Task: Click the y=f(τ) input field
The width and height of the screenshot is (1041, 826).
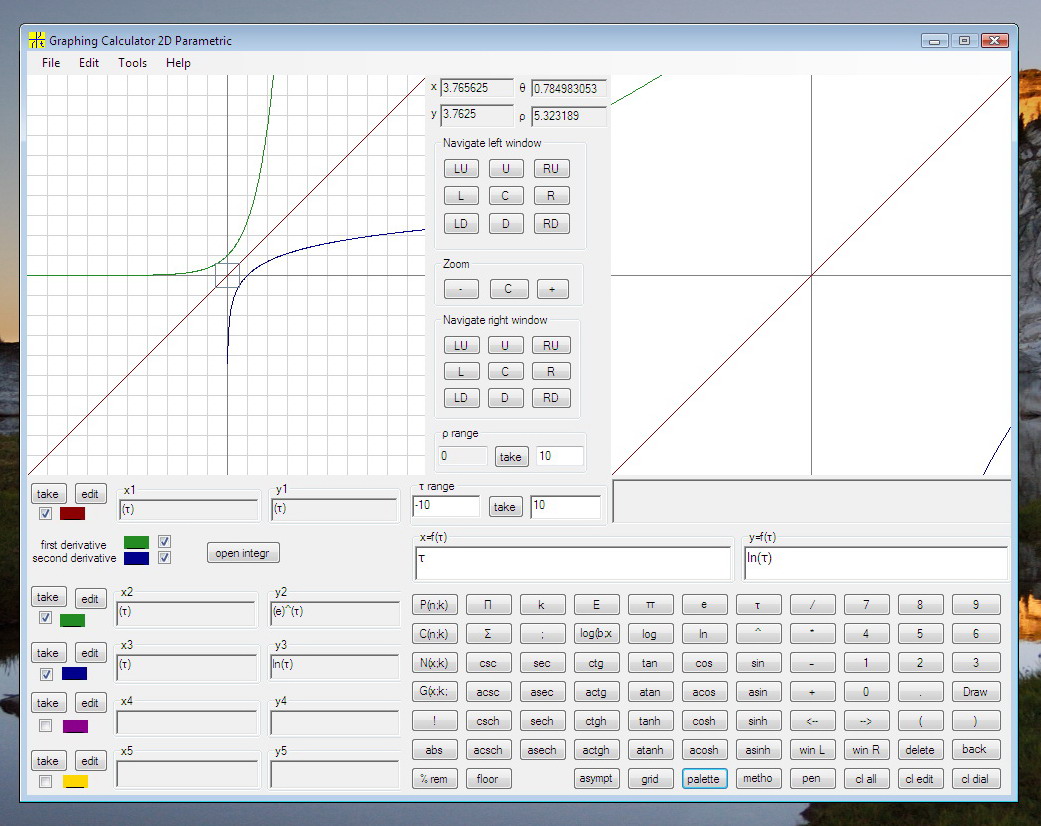Action: [876, 563]
